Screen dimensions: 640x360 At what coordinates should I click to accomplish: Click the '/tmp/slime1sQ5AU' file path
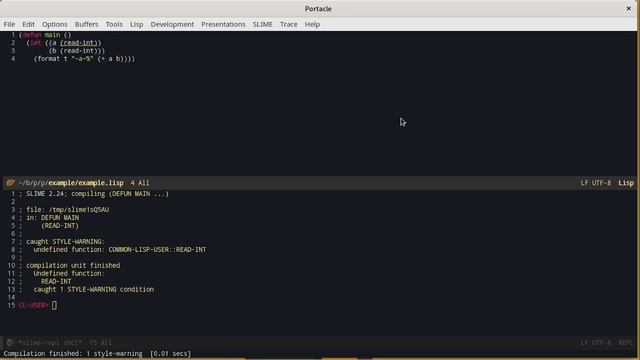pyautogui.click(x=79, y=210)
